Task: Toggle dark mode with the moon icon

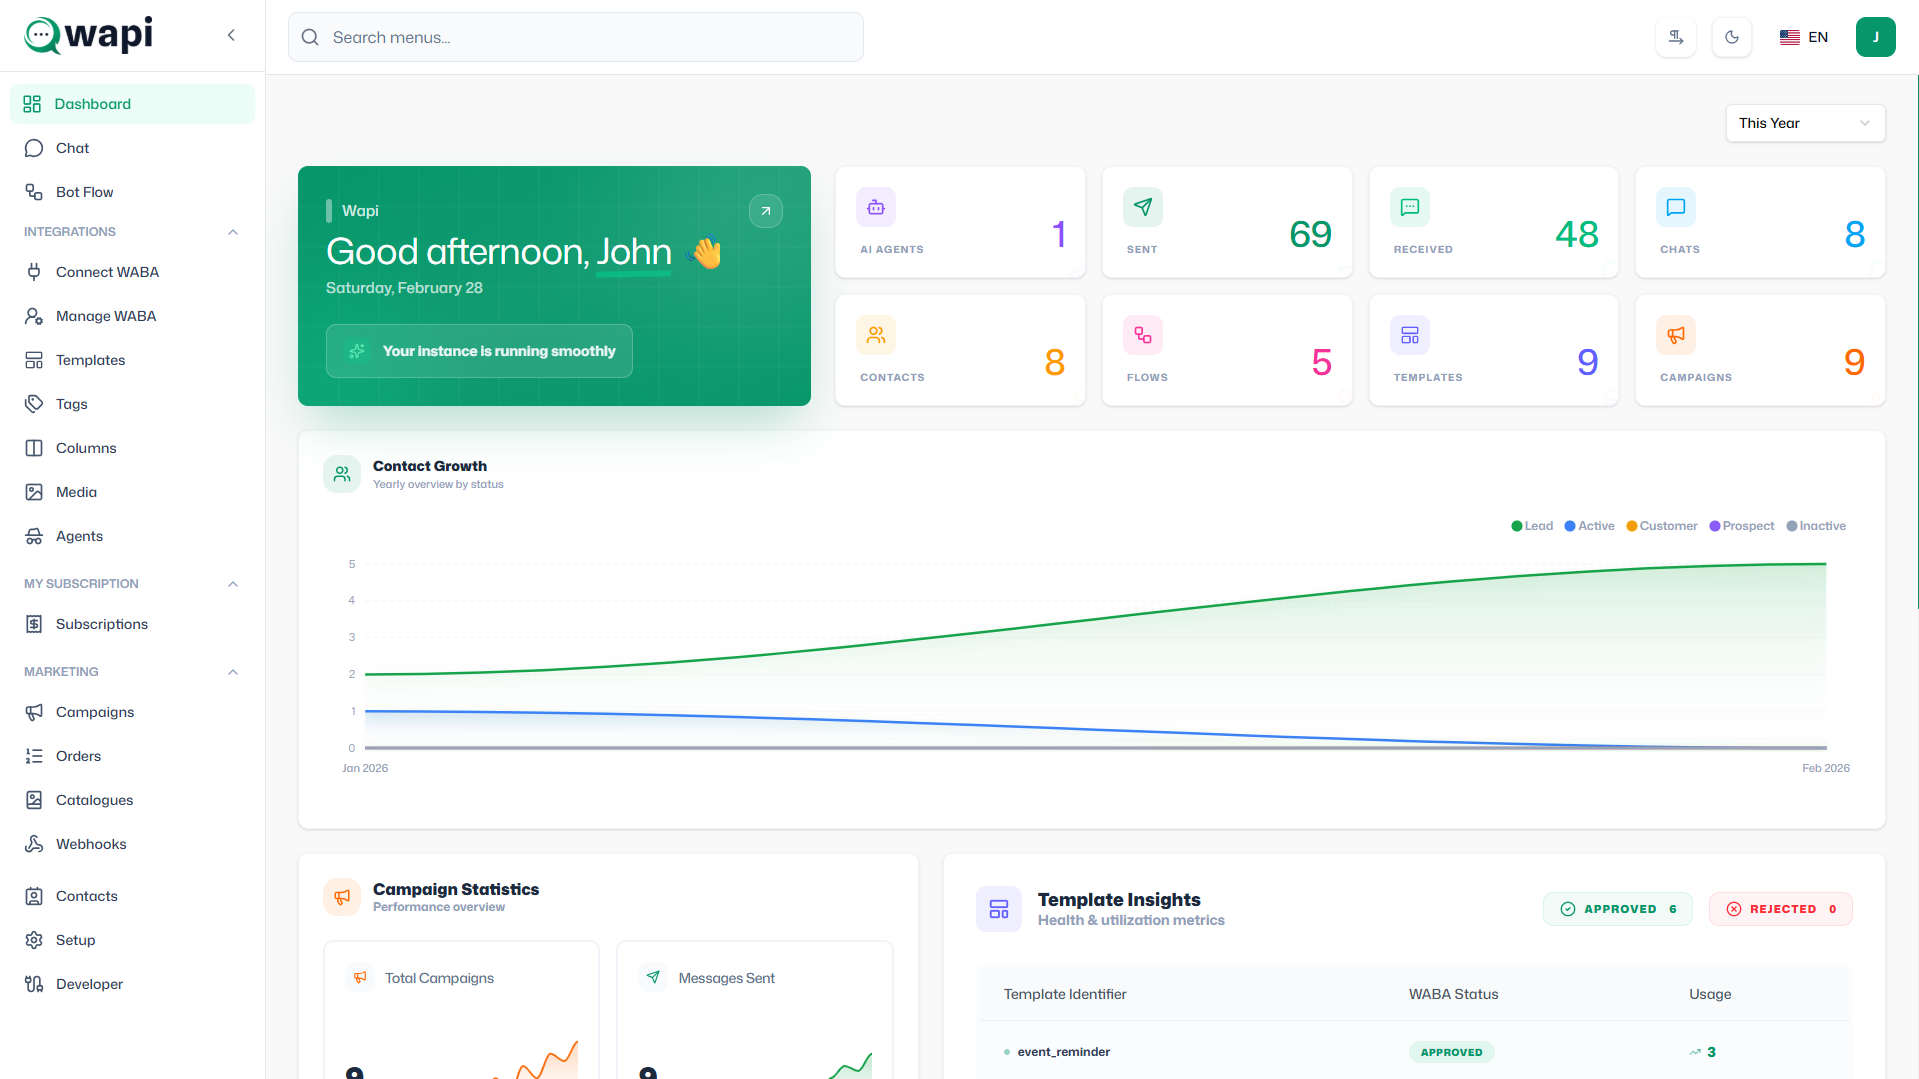Action: pos(1732,37)
